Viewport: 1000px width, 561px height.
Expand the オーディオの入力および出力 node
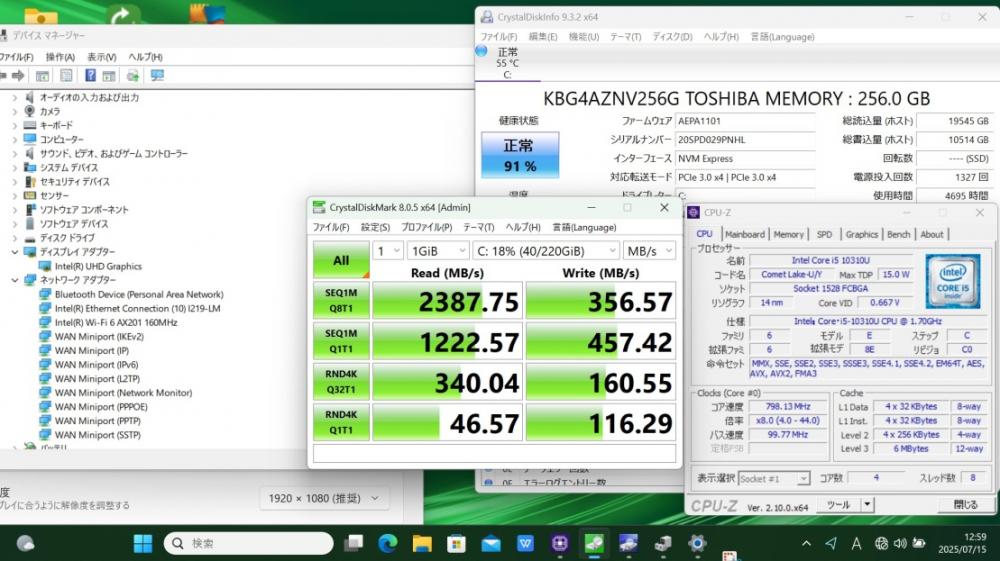click(15, 98)
